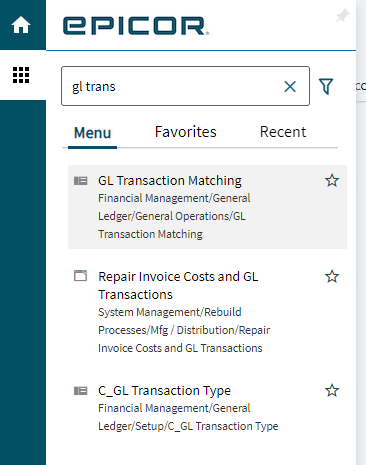The image size is (366, 465).
Task: Pin the menu panel with pushpin icon
Action: click(342, 15)
